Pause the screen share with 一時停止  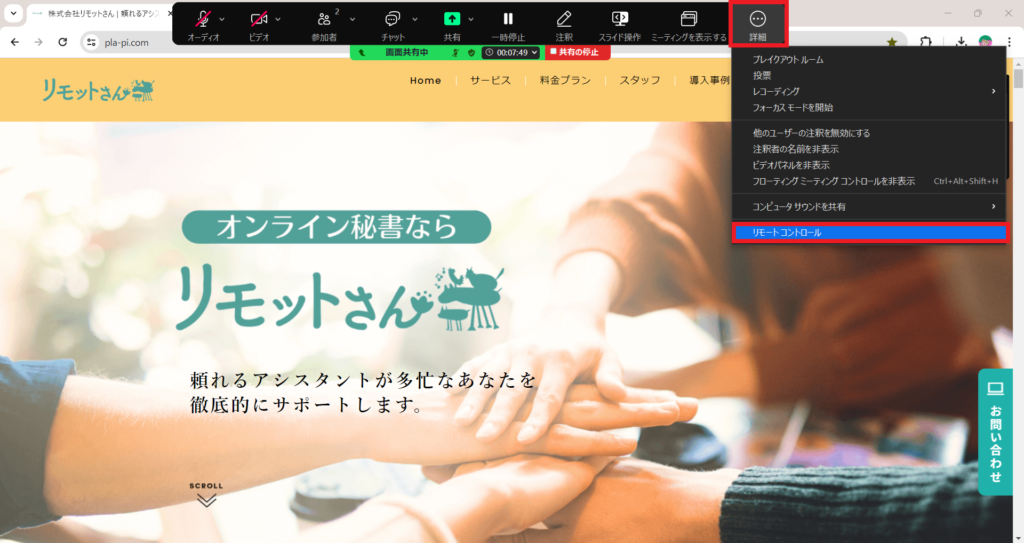[508, 19]
